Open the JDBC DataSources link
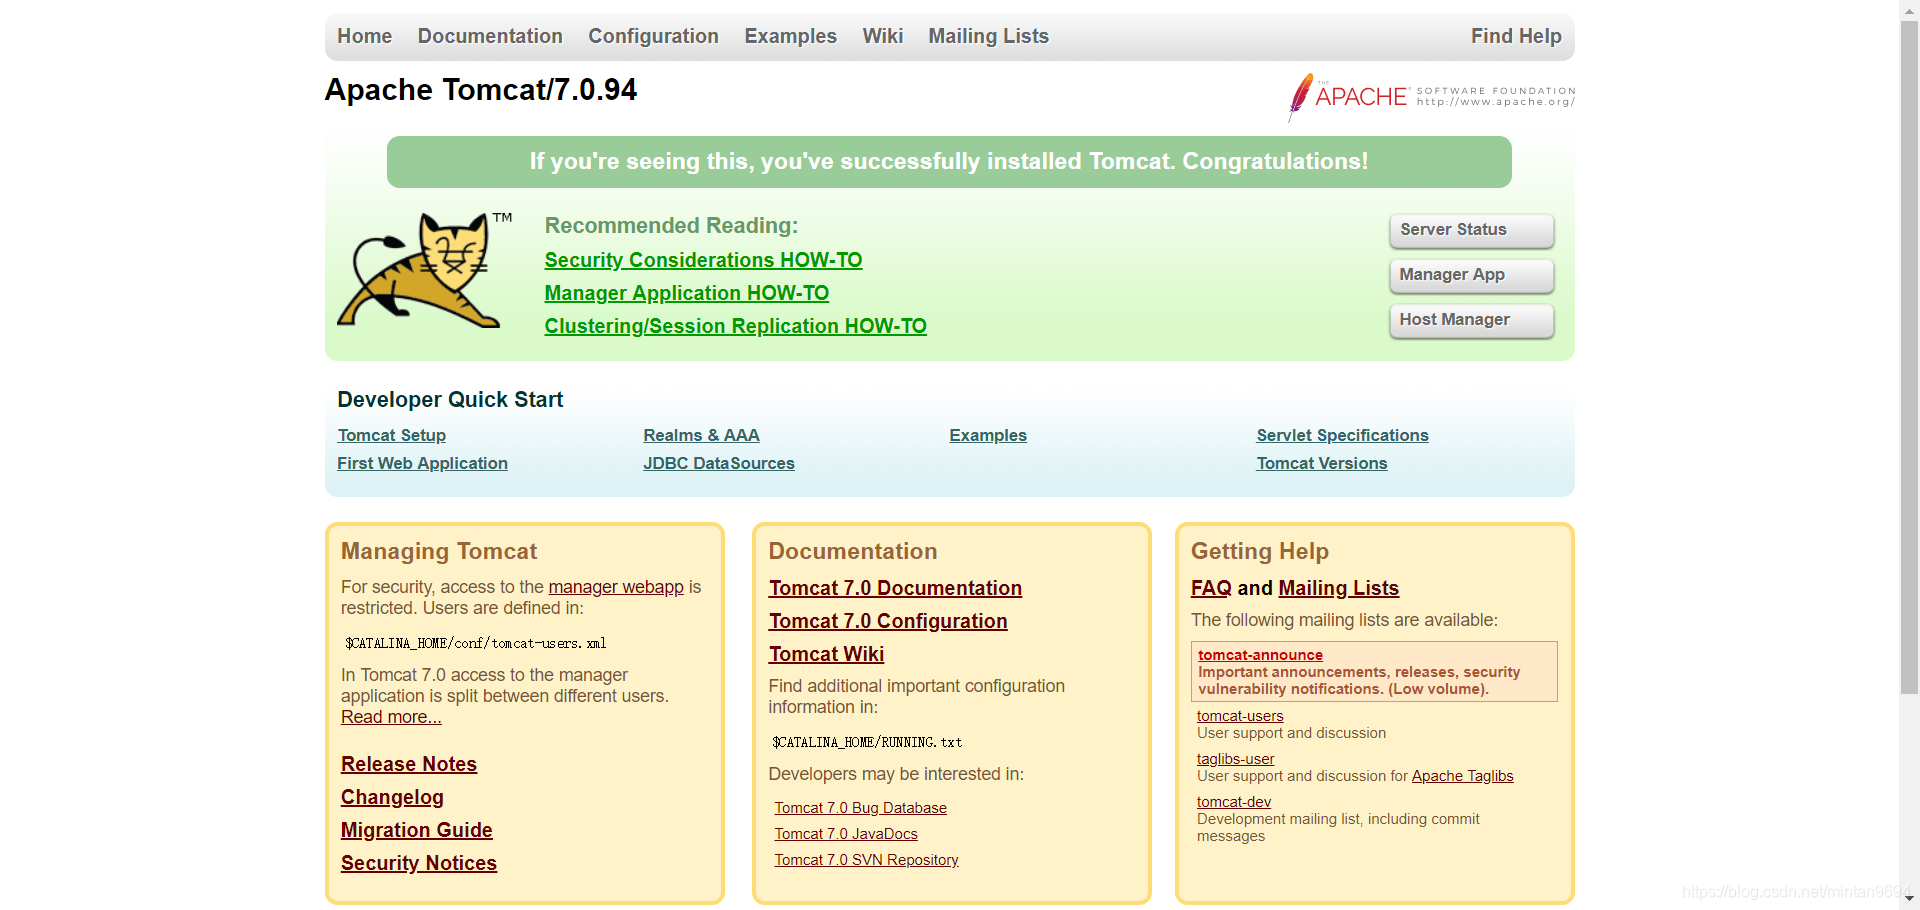 pyautogui.click(x=718, y=463)
